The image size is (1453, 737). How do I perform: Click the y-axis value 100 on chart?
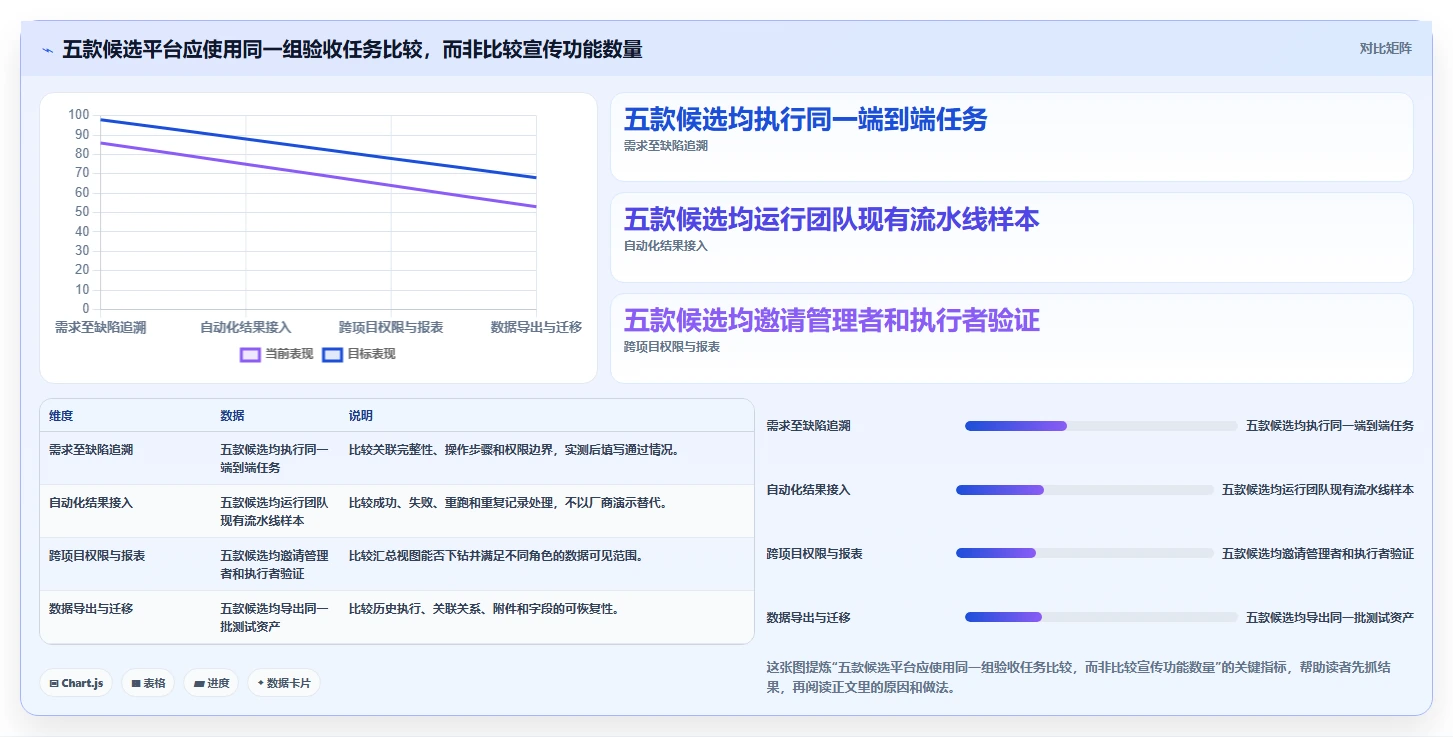pyautogui.click(x=79, y=115)
